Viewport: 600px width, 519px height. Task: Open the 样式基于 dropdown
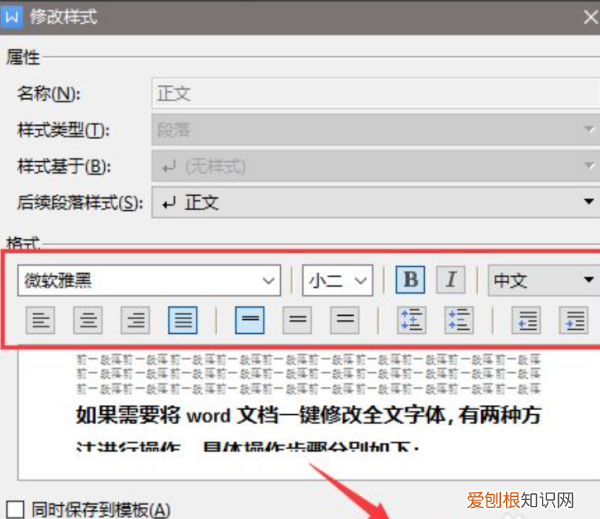[375, 166]
